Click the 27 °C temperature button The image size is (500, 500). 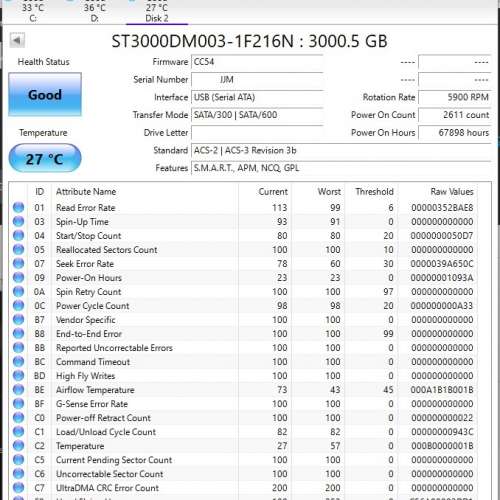point(45,158)
